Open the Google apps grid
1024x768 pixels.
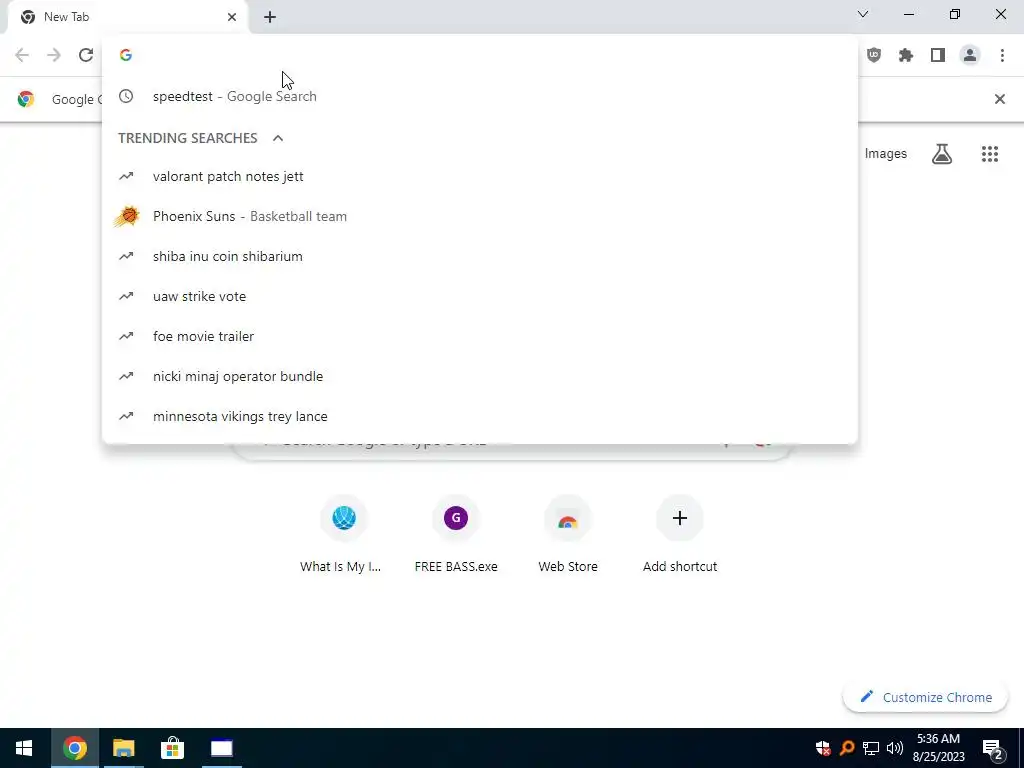coord(989,153)
